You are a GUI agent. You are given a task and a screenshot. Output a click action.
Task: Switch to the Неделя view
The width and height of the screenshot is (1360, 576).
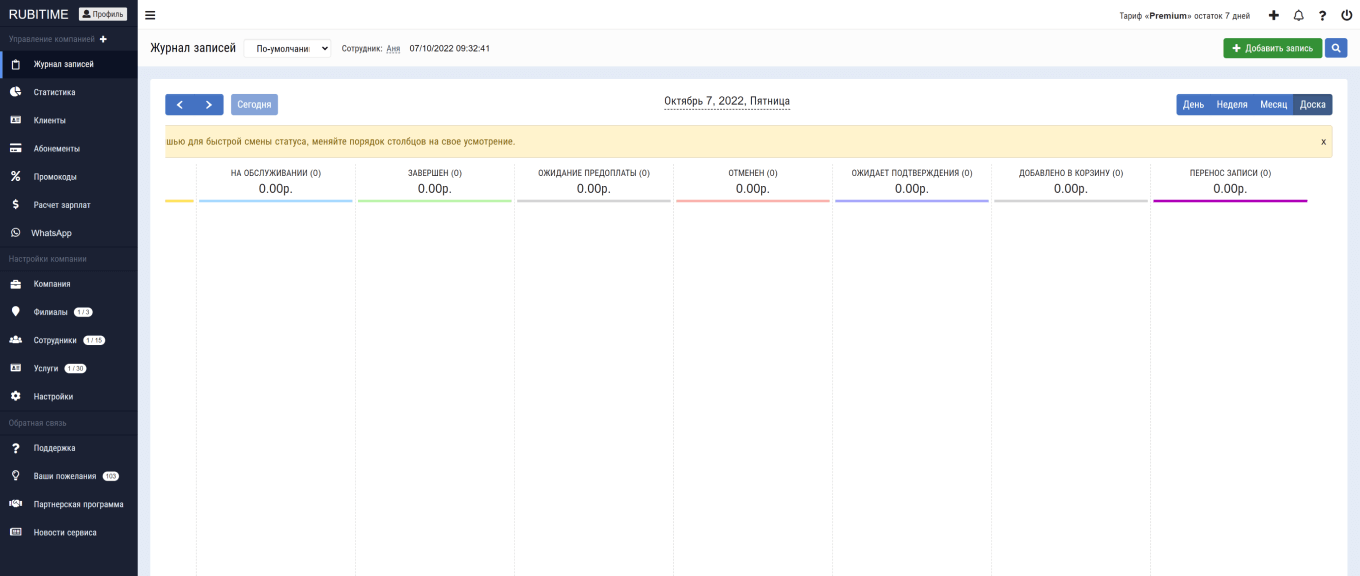pyautogui.click(x=1231, y=105)
